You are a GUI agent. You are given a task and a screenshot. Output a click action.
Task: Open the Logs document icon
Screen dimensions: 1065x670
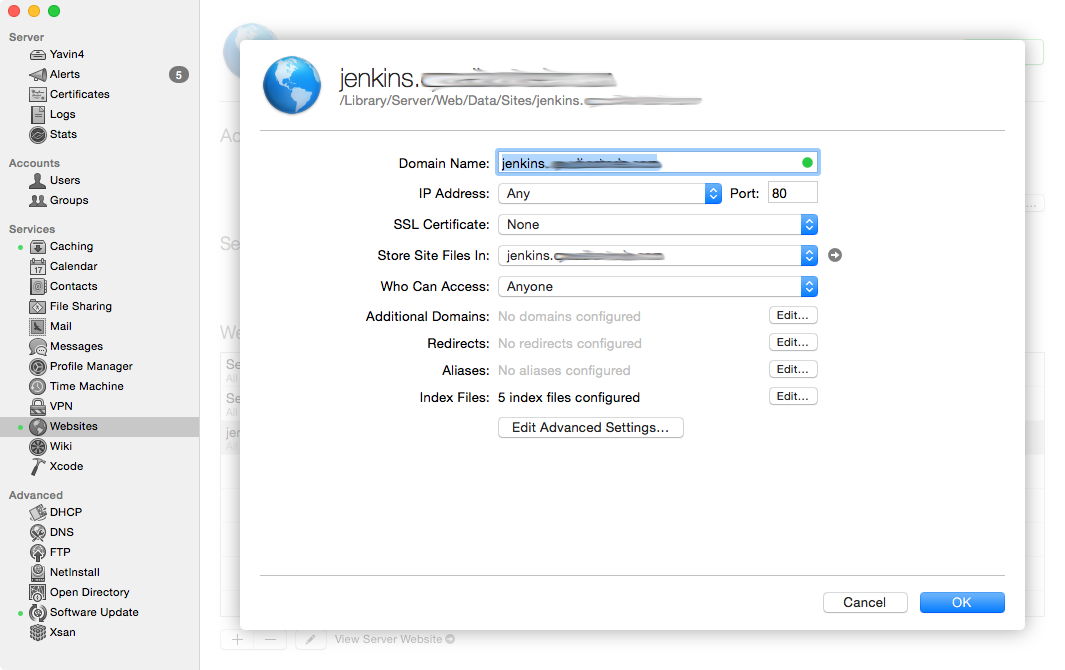(37, 114)
